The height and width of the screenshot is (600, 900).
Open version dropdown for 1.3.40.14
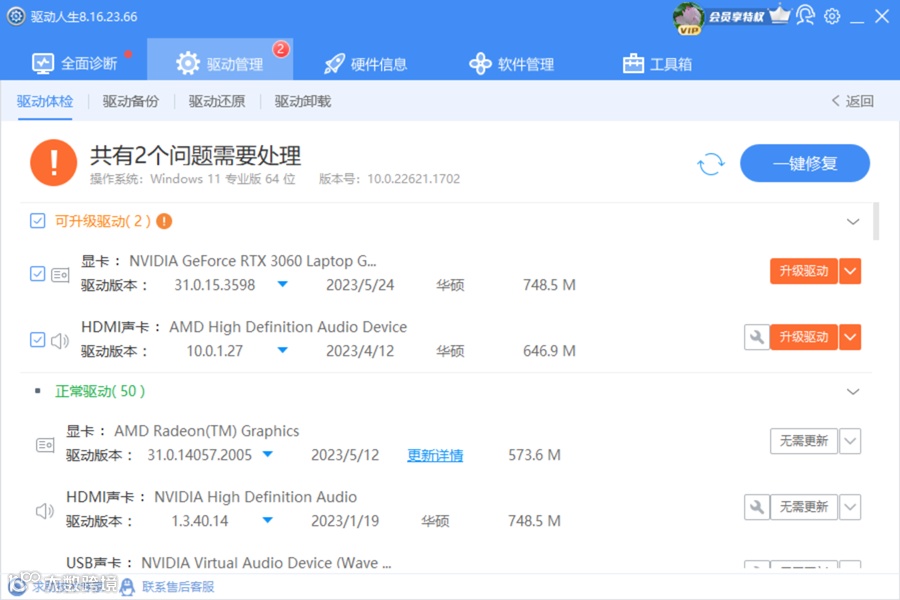pos(267,520)
